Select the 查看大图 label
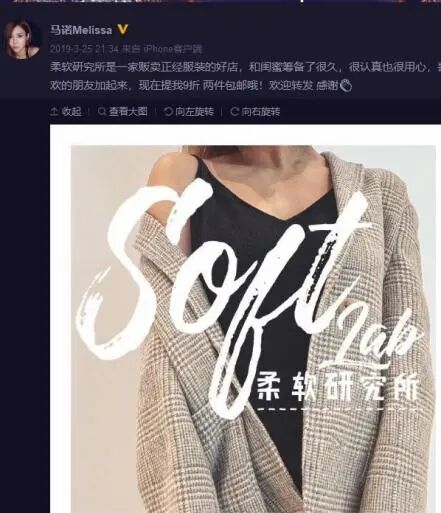 coord(128,111)
